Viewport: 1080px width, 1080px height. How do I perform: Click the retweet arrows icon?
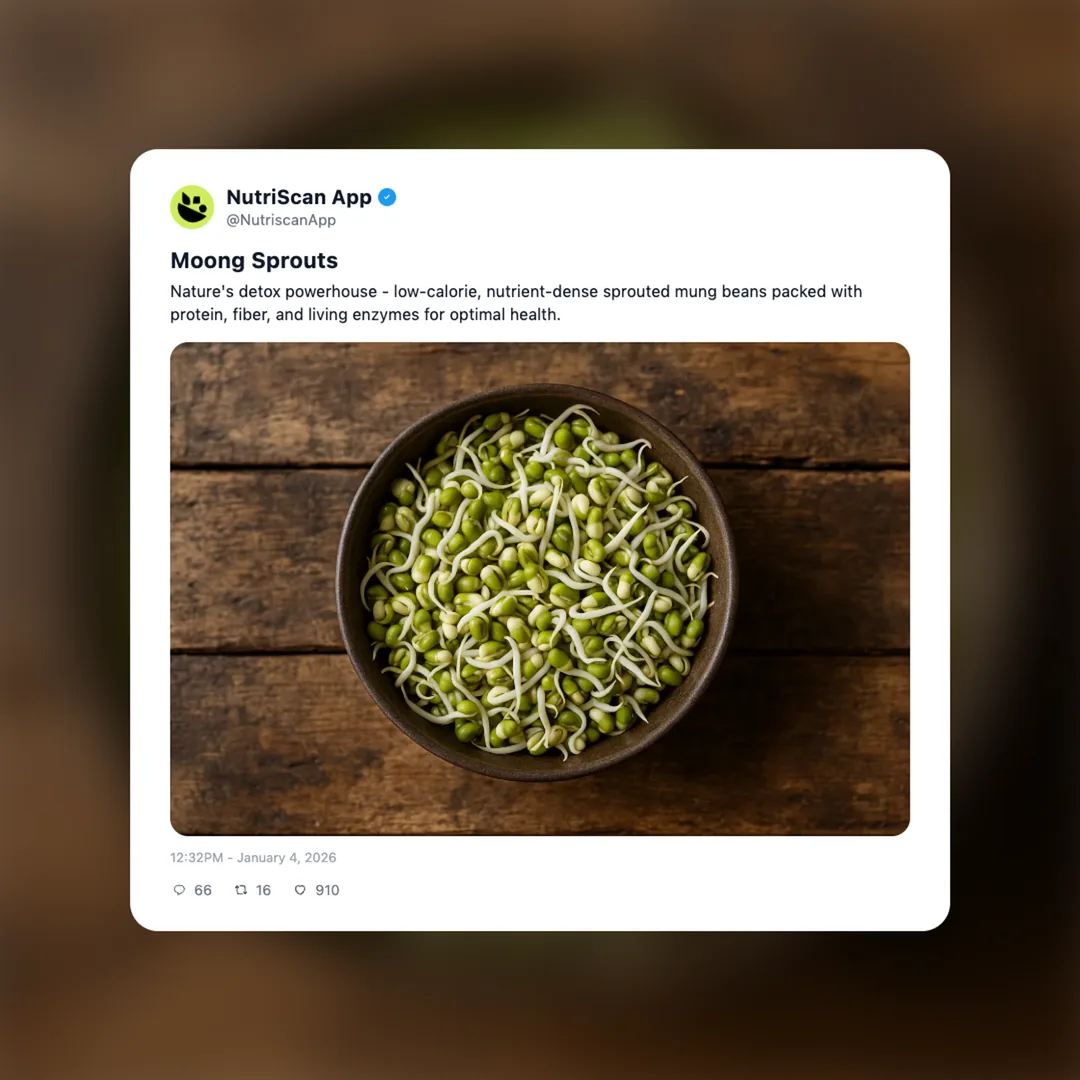click(x=241, y=890)
